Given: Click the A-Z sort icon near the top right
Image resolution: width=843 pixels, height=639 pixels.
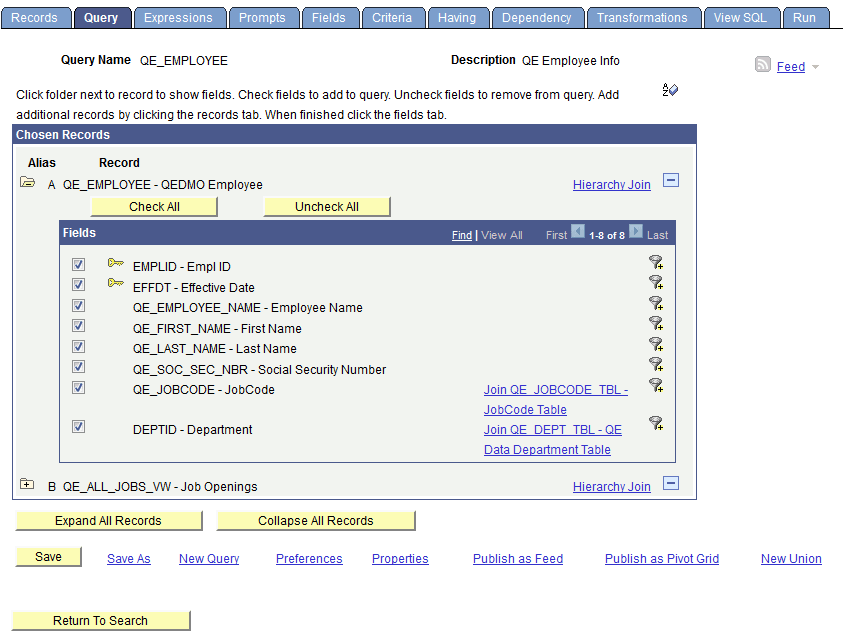Looking at the screenshot, I should [670, 90].
